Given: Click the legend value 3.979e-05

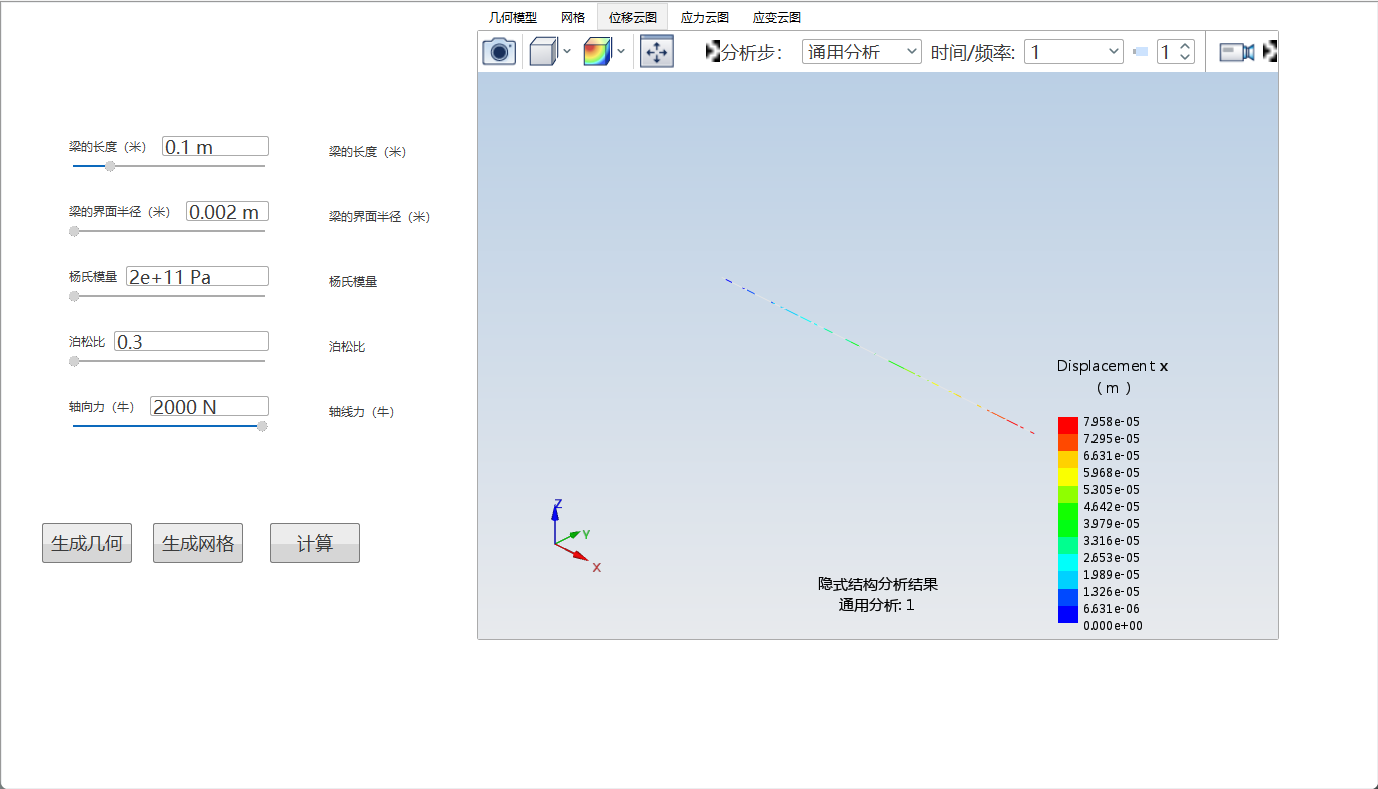Looking at the screenshot, I should [x=1111, y=524].
